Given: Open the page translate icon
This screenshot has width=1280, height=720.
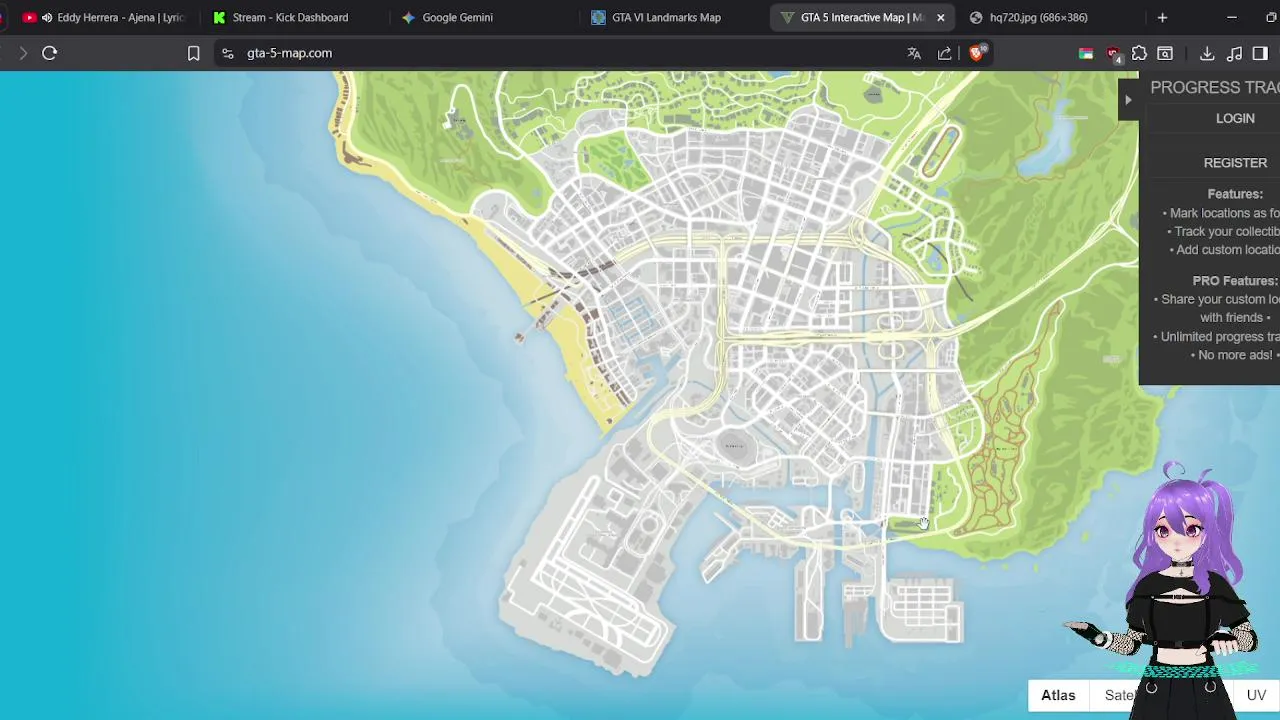Looking at the screenshot, I should 914,53.
